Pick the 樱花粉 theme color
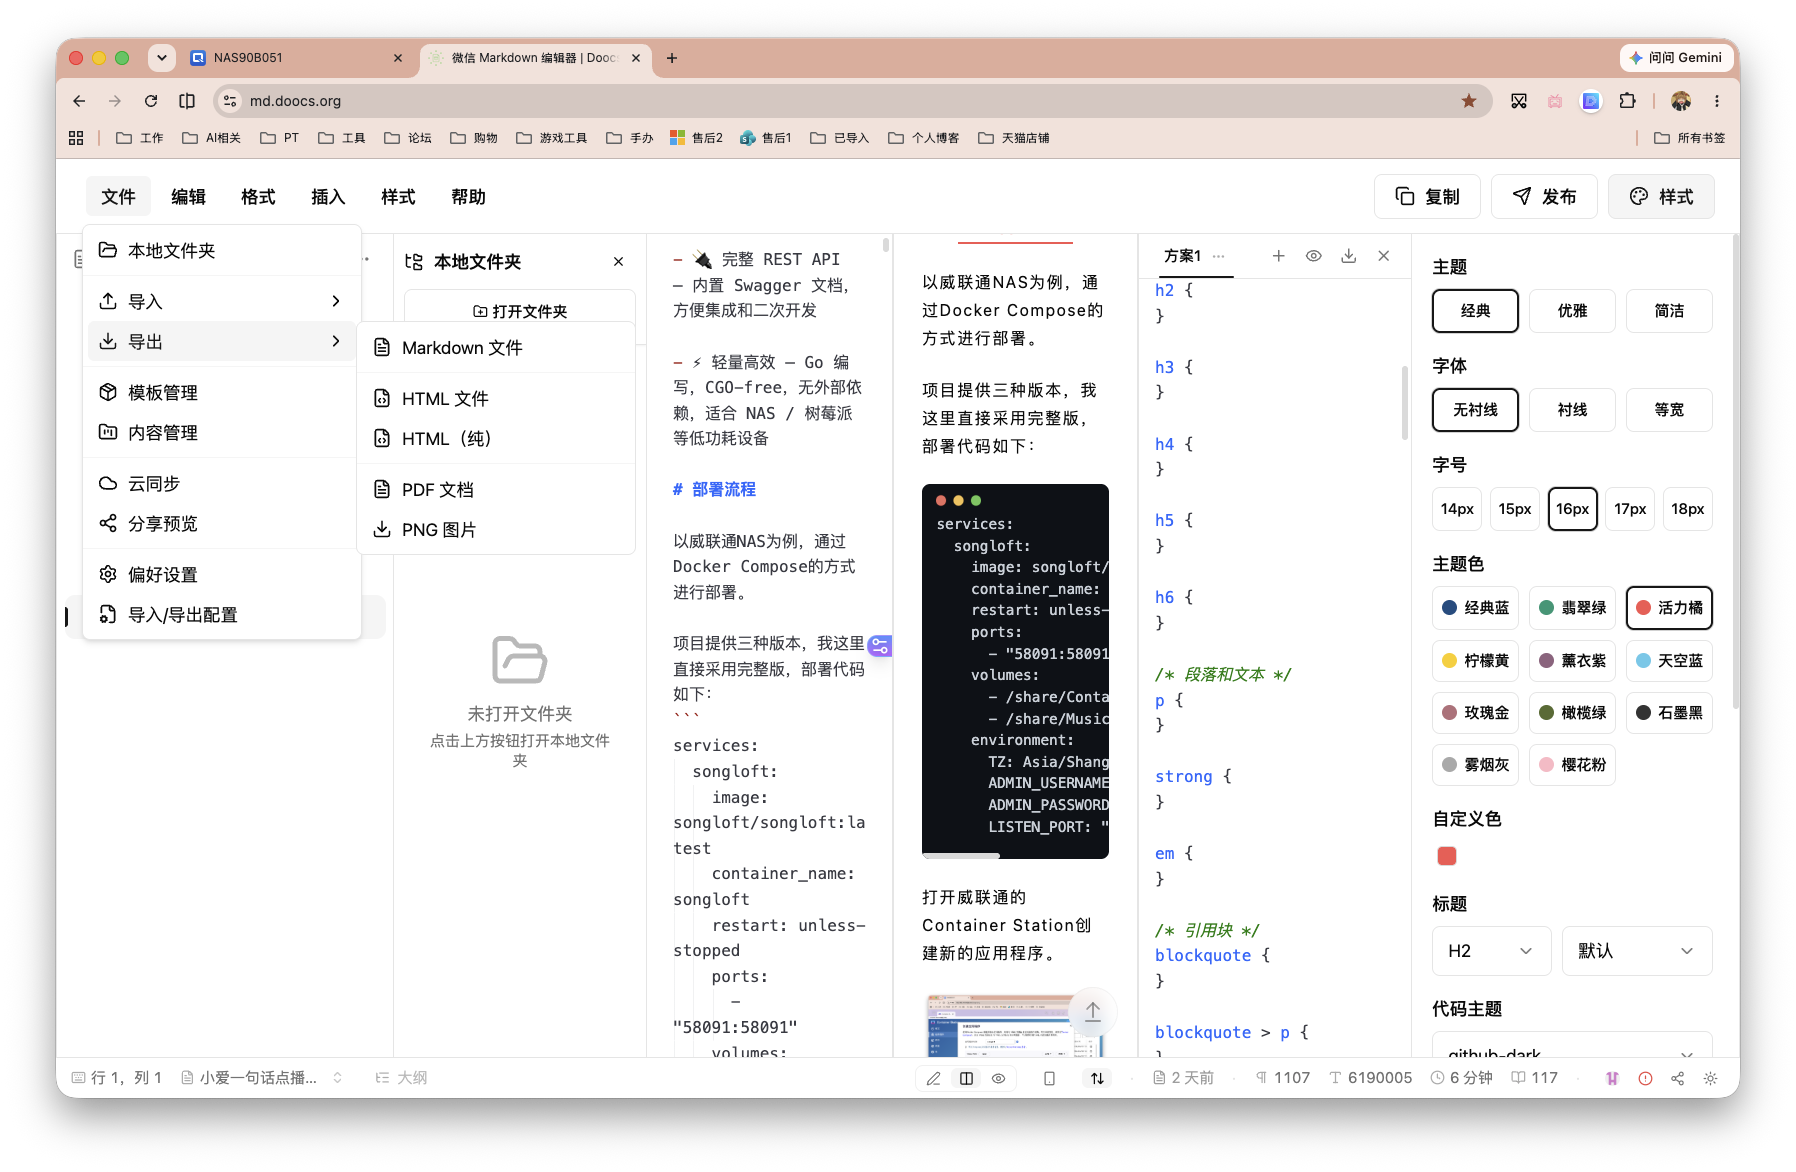This screenshot has width=1796, height=1172. coord(1572,765)
